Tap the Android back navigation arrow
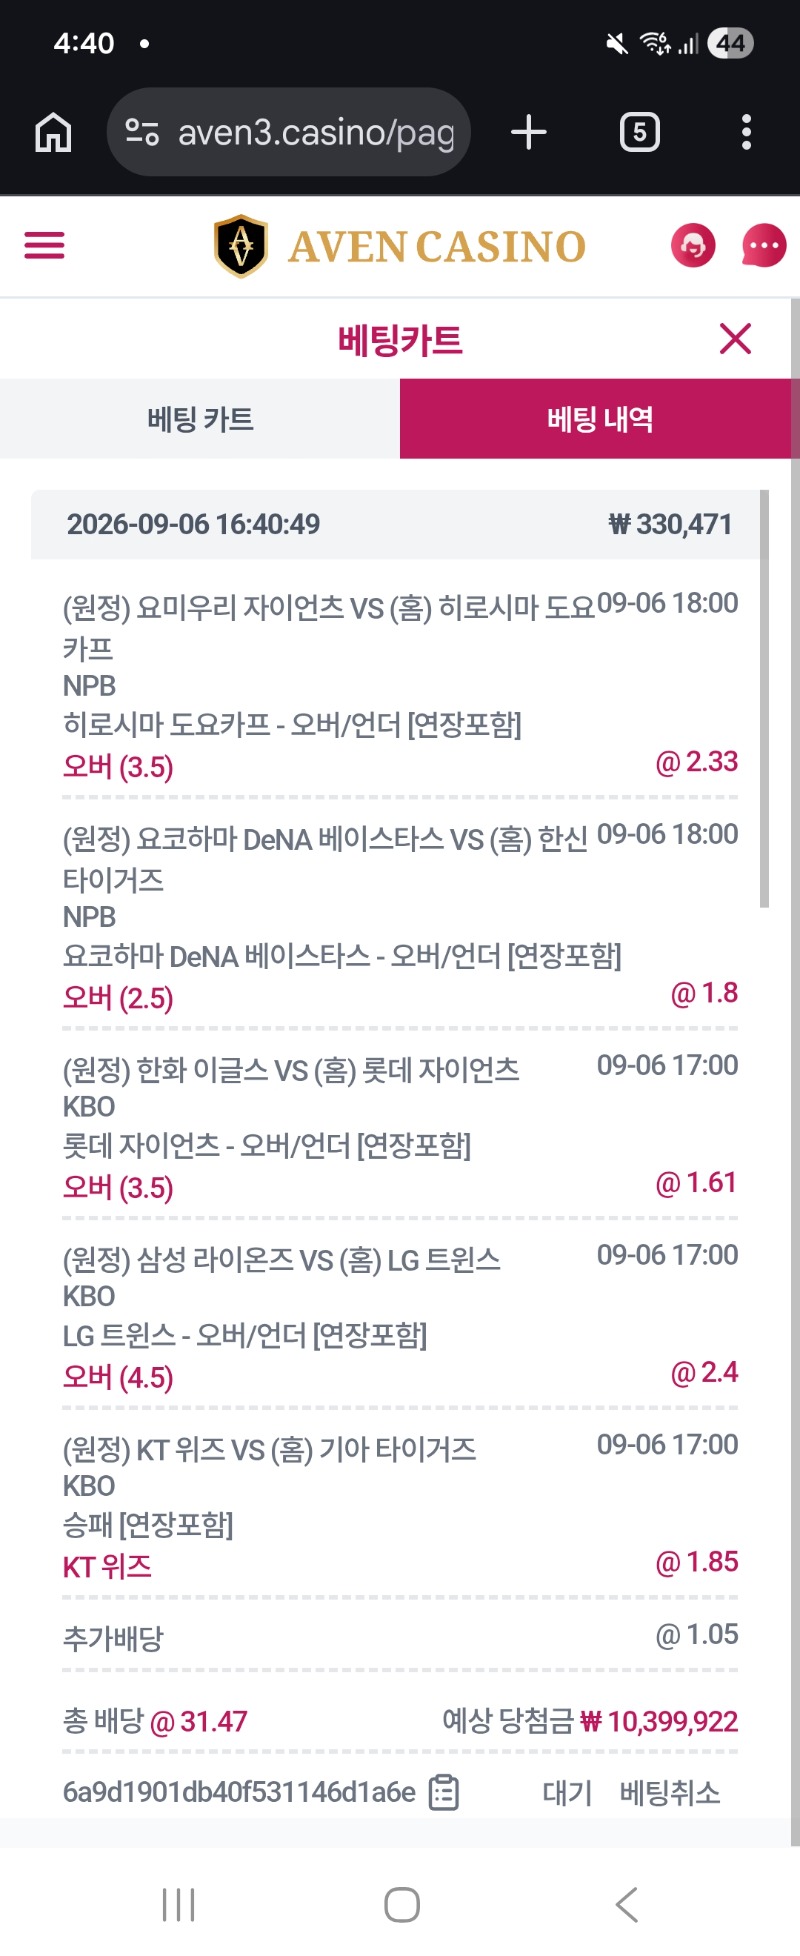 (627, 1905)
